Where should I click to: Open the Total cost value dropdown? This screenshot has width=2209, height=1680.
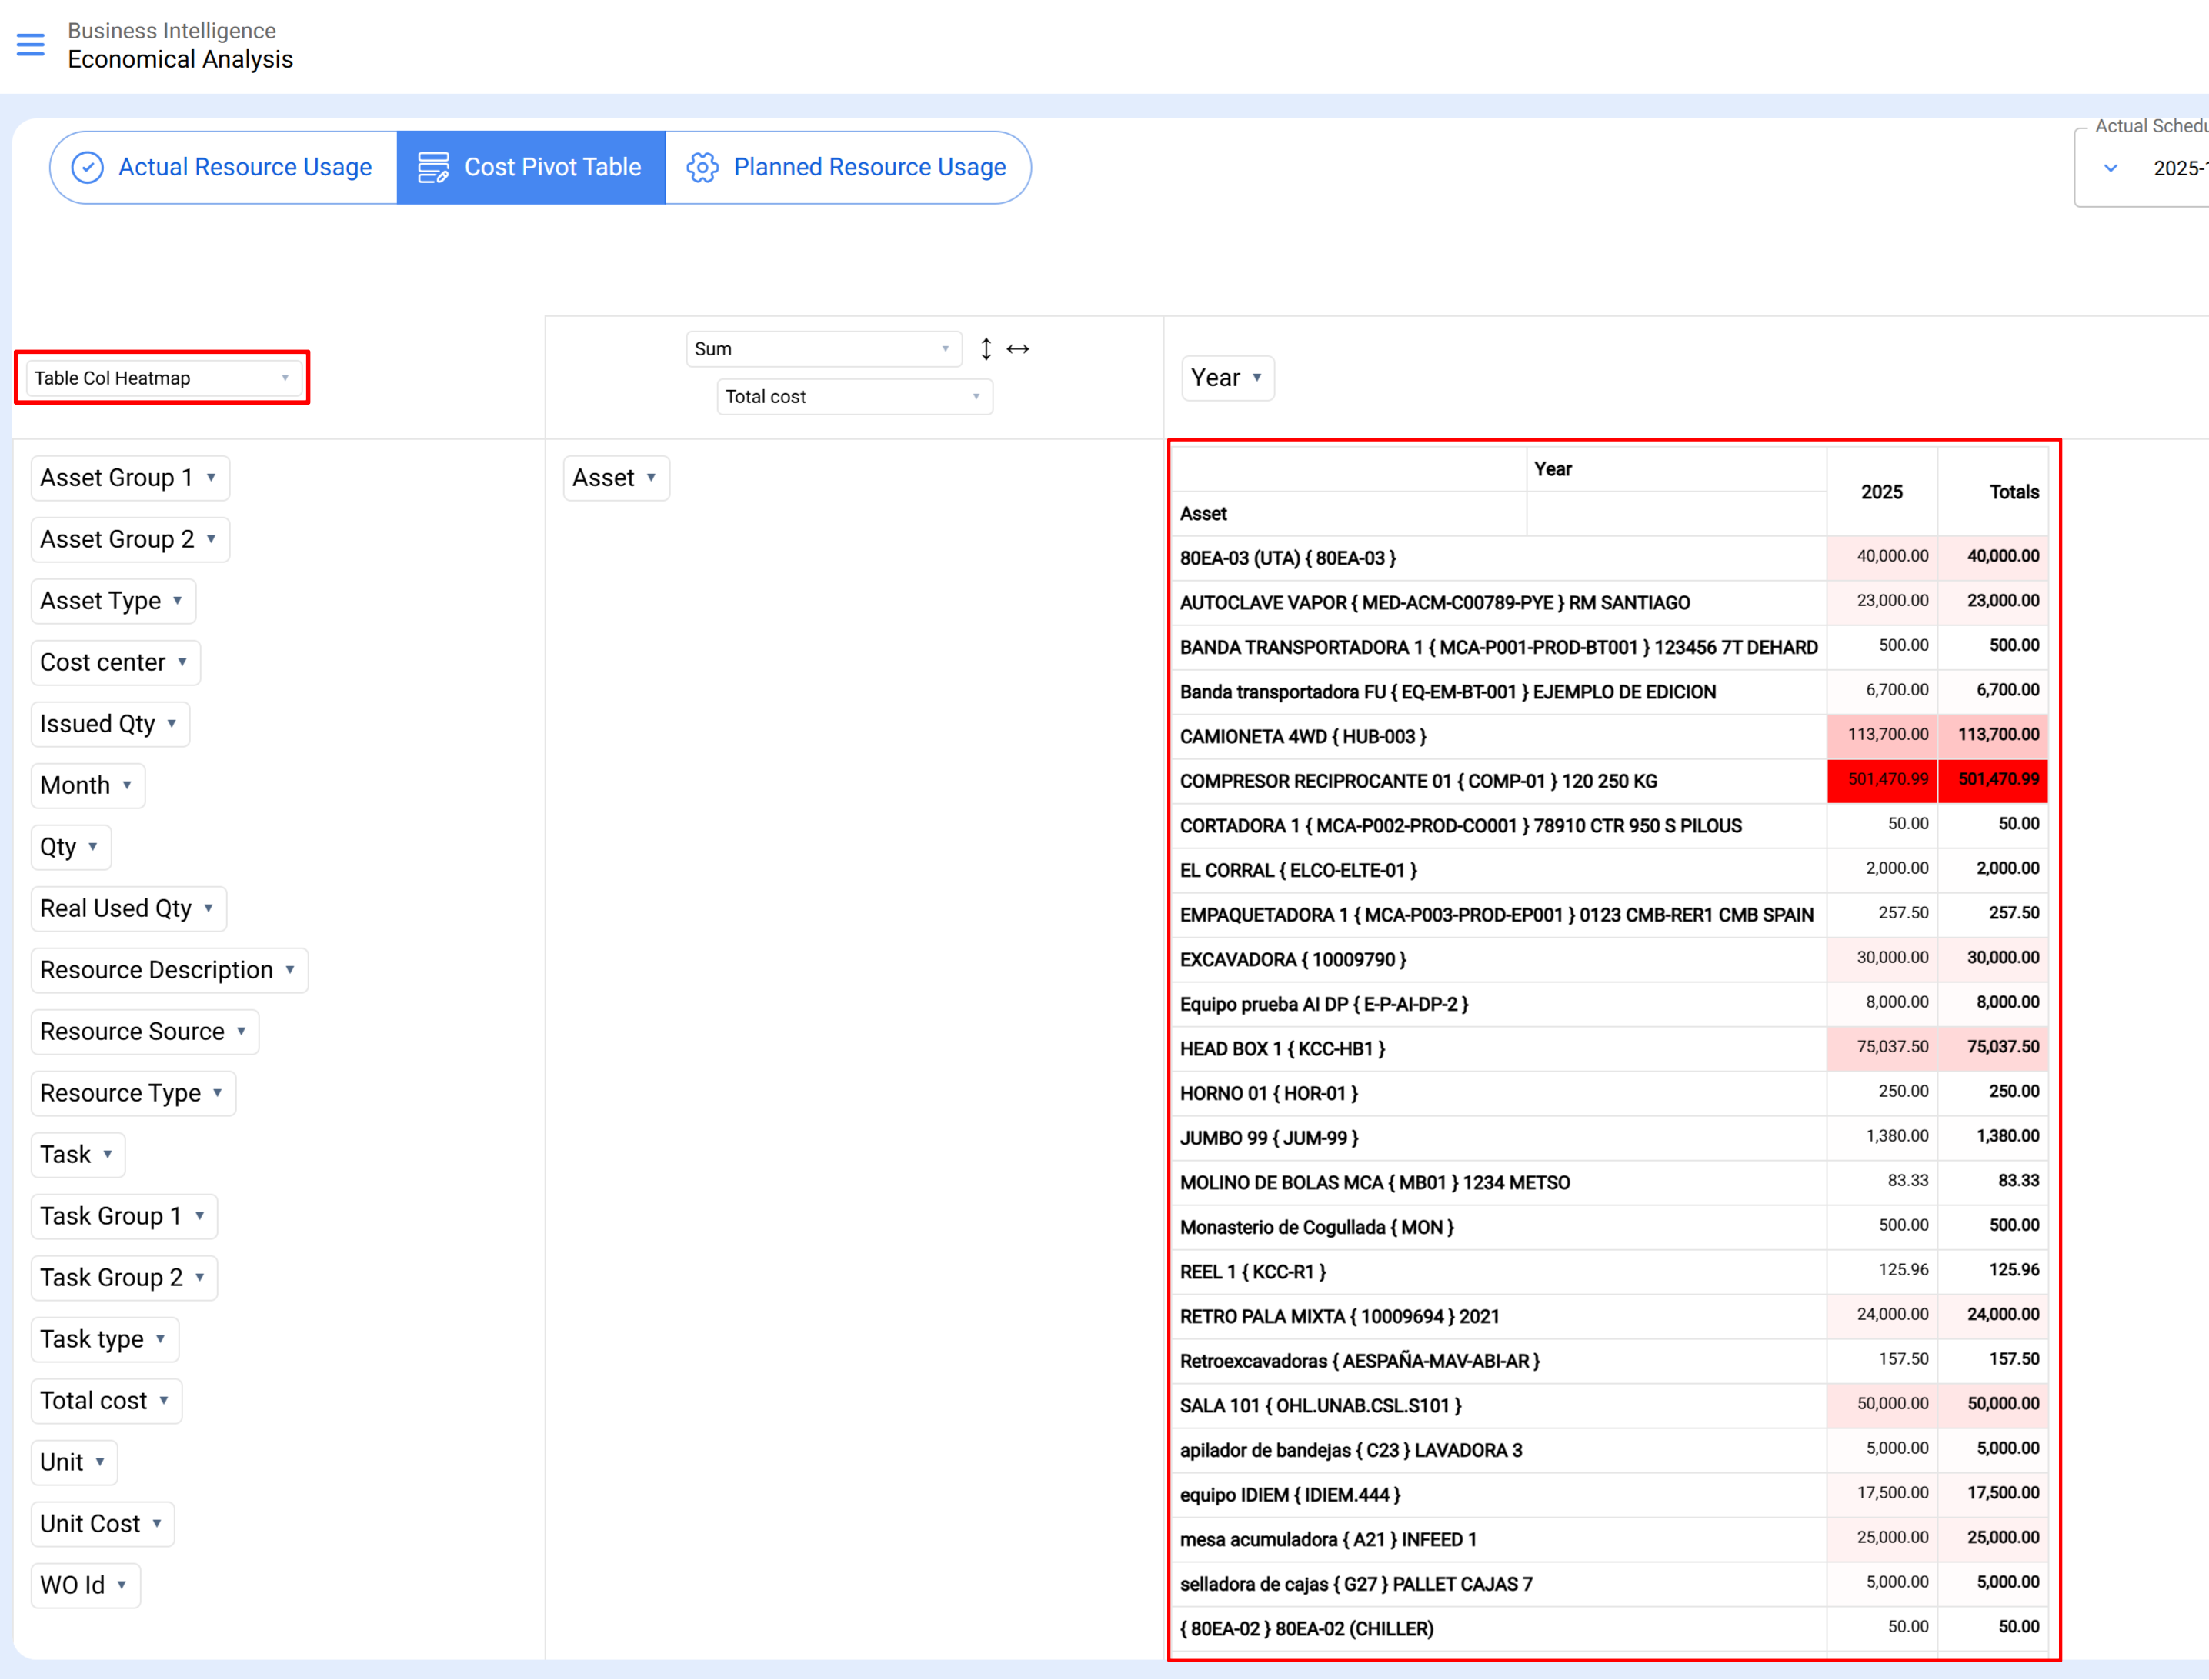pos(853,397)
